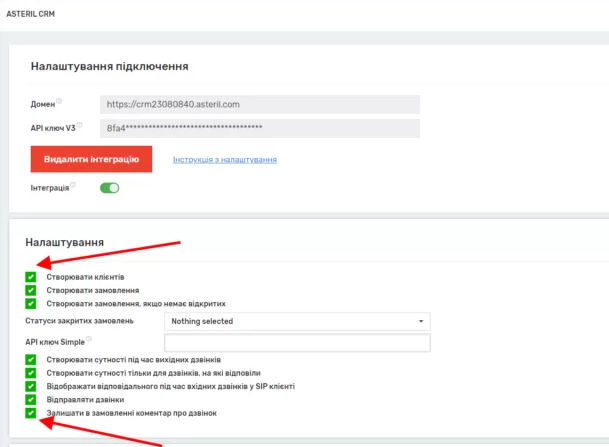Toggle the Інтеграція switch off

coord(109,187)
